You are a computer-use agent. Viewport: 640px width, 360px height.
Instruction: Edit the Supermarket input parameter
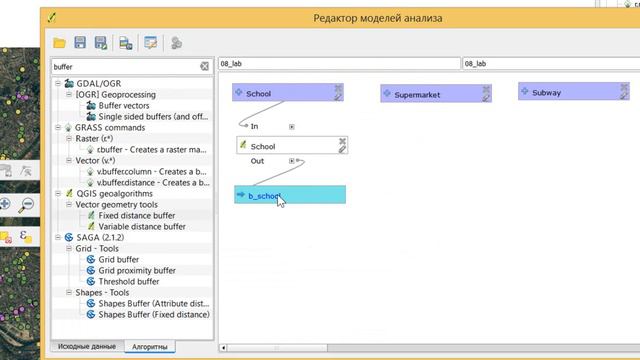pyautogui.click(x=486, y=98)
